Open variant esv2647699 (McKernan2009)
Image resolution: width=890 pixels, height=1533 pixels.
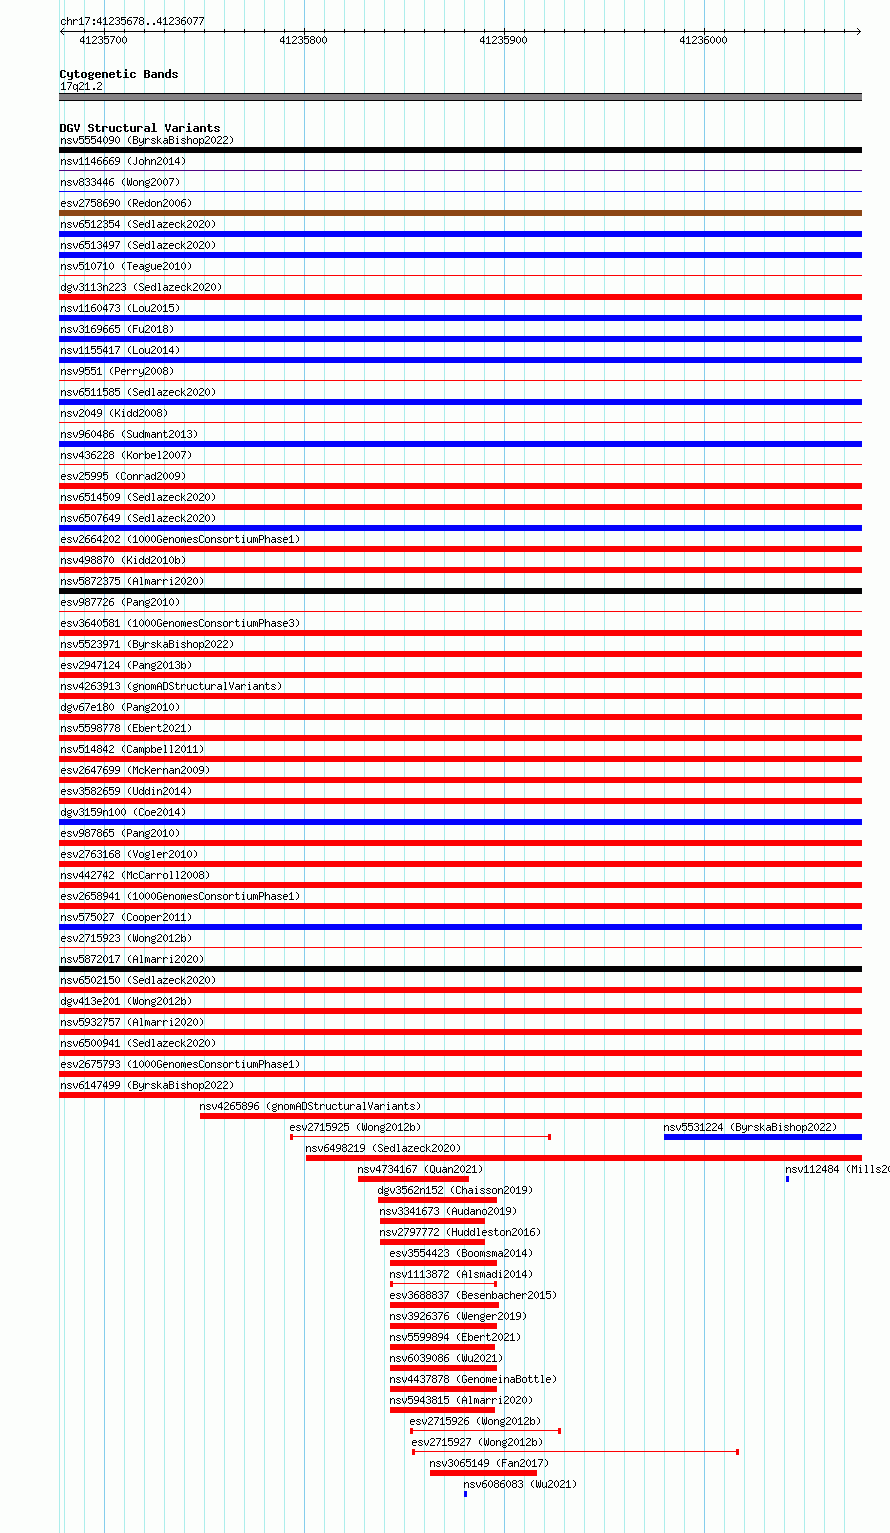(x=135, y=770)
